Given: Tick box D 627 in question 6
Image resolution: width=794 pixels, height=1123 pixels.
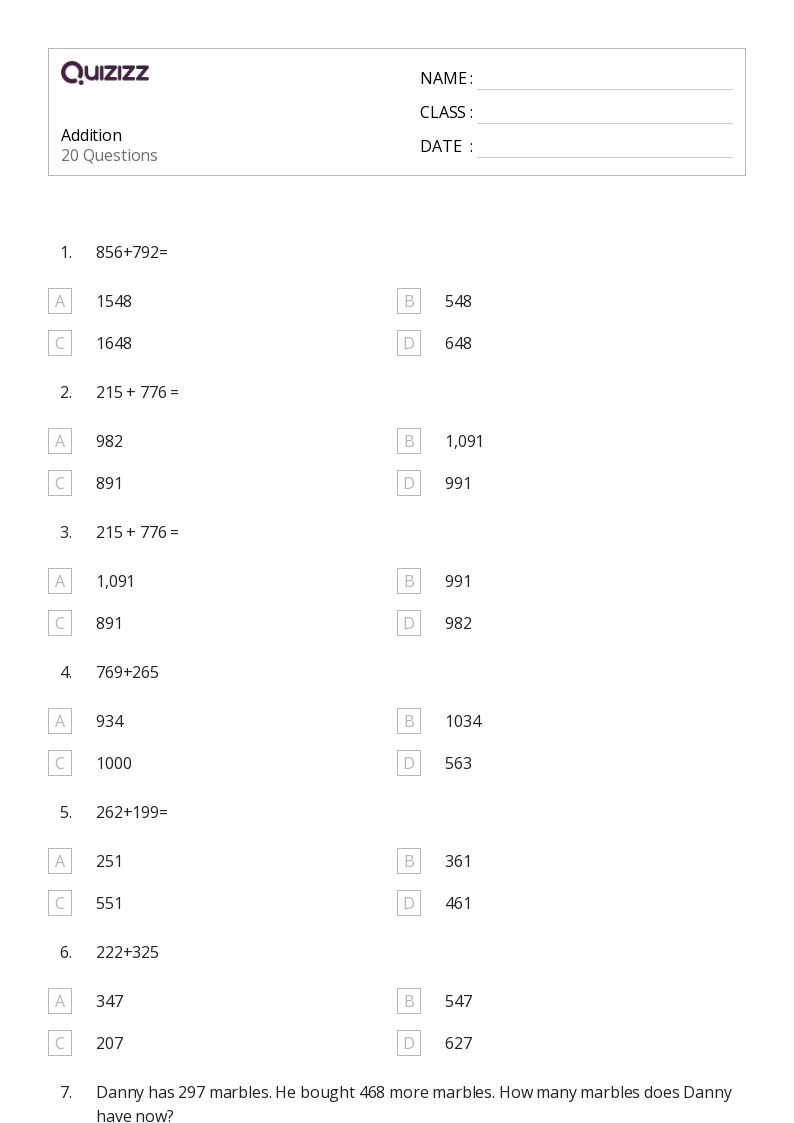Looking at the screenshot, I should click(x=409, y=1044).
